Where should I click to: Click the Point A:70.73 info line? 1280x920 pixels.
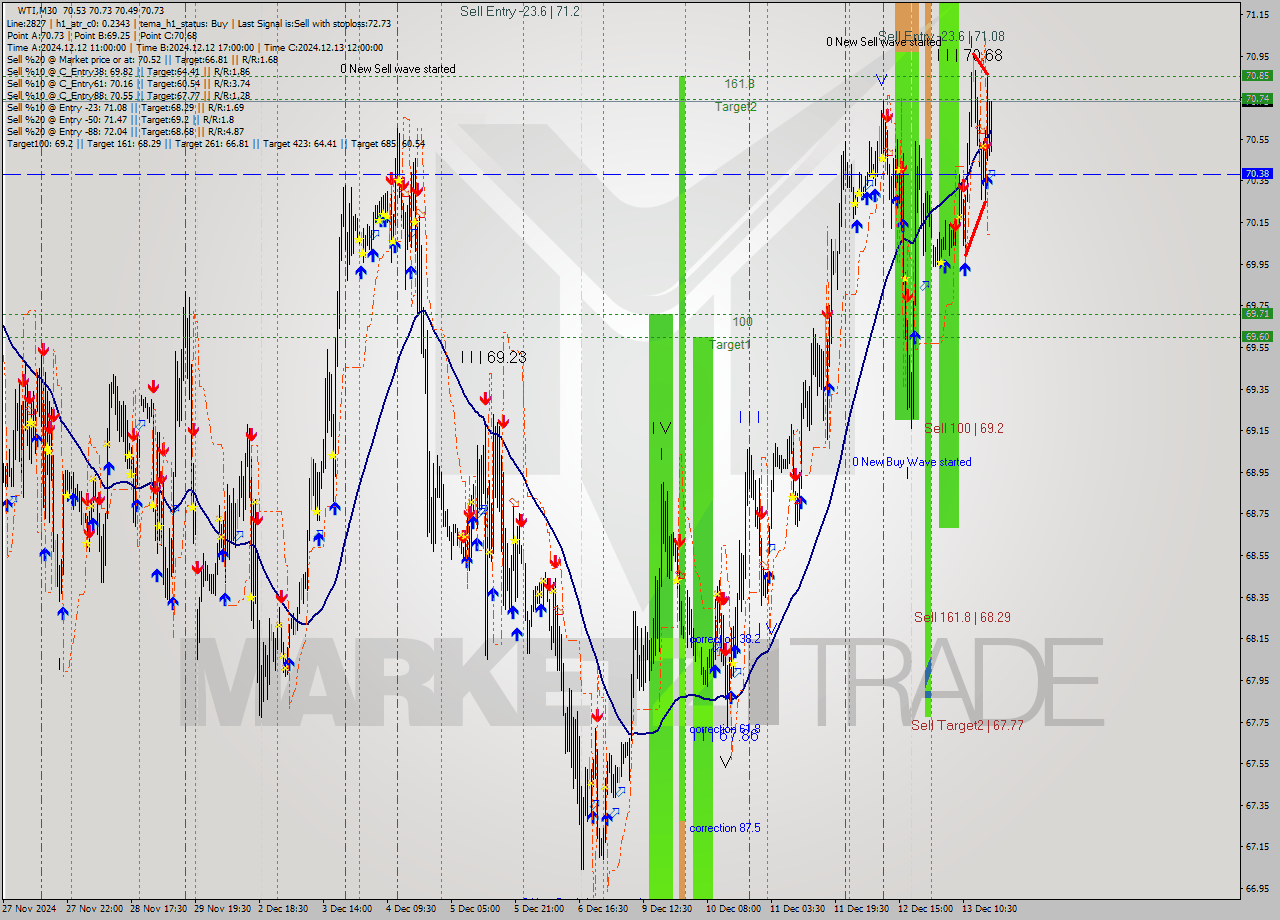coord(102,35)
